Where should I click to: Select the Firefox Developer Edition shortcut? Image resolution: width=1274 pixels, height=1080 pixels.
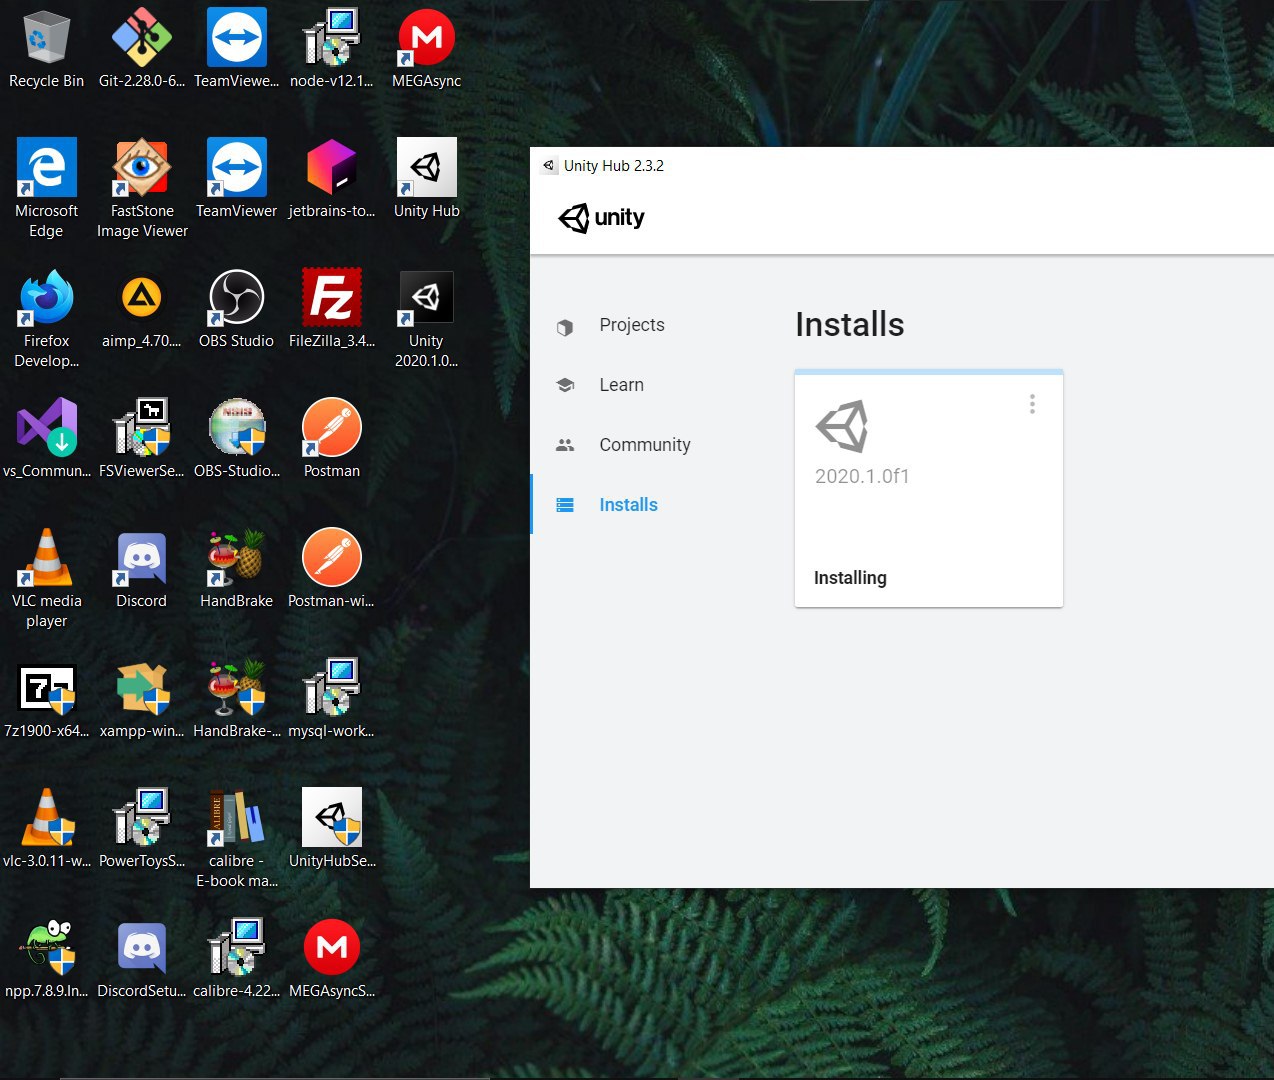[46, 317]
